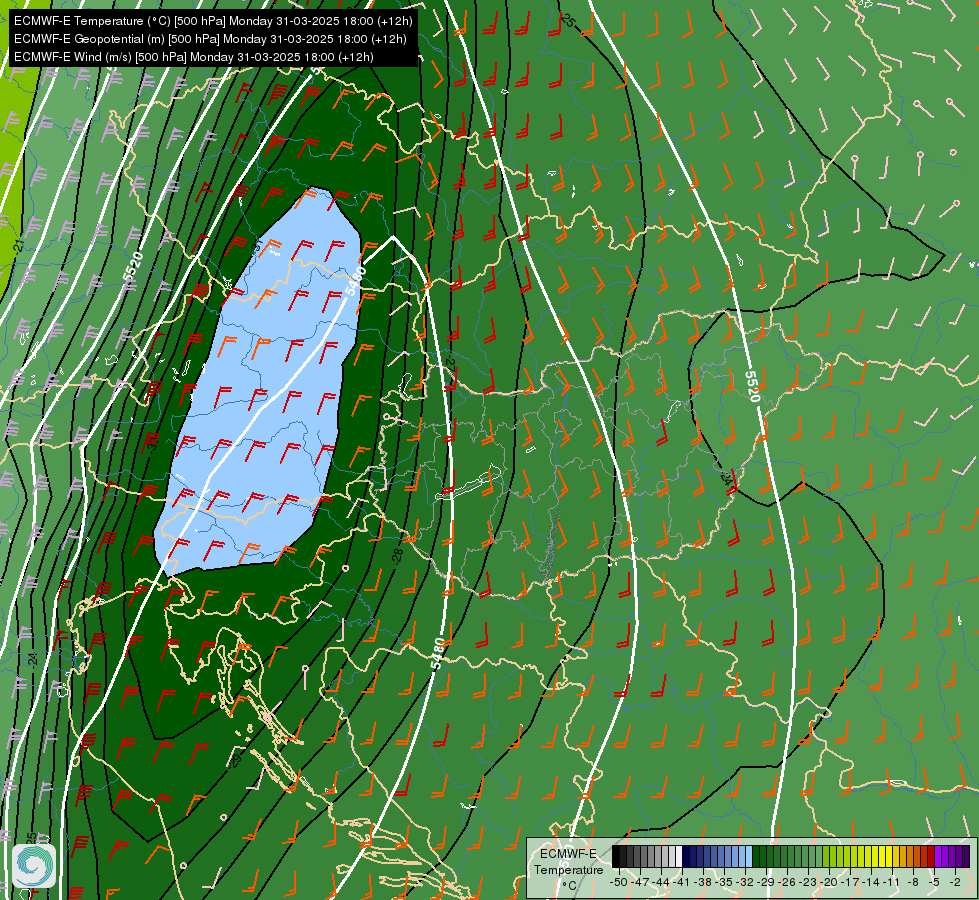This screenshot has height=900, width=979.
Task: Click the -29 legend tick label
Action: pyautogui.click(x=767, y=882)
